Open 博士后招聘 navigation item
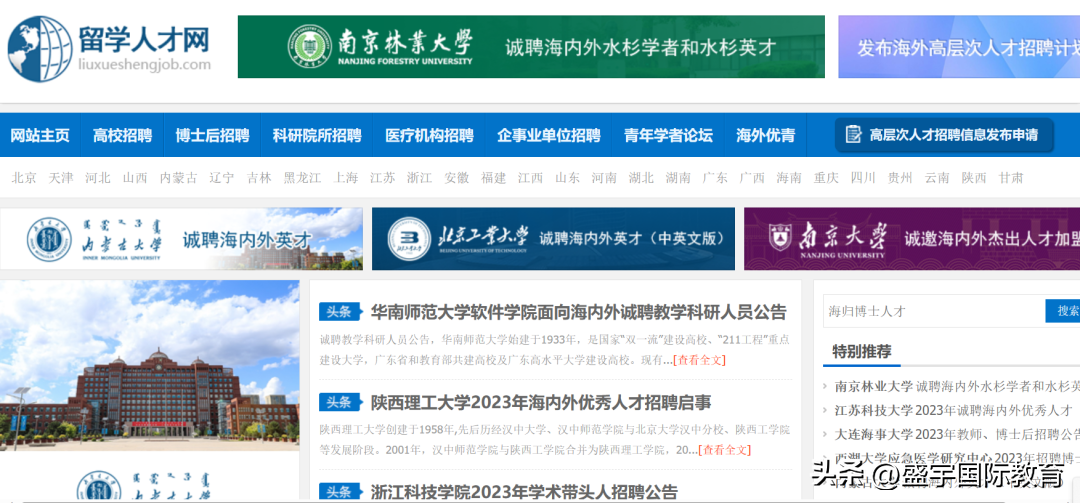Viewport: 1080px width, 503px height. coord(212,135)
